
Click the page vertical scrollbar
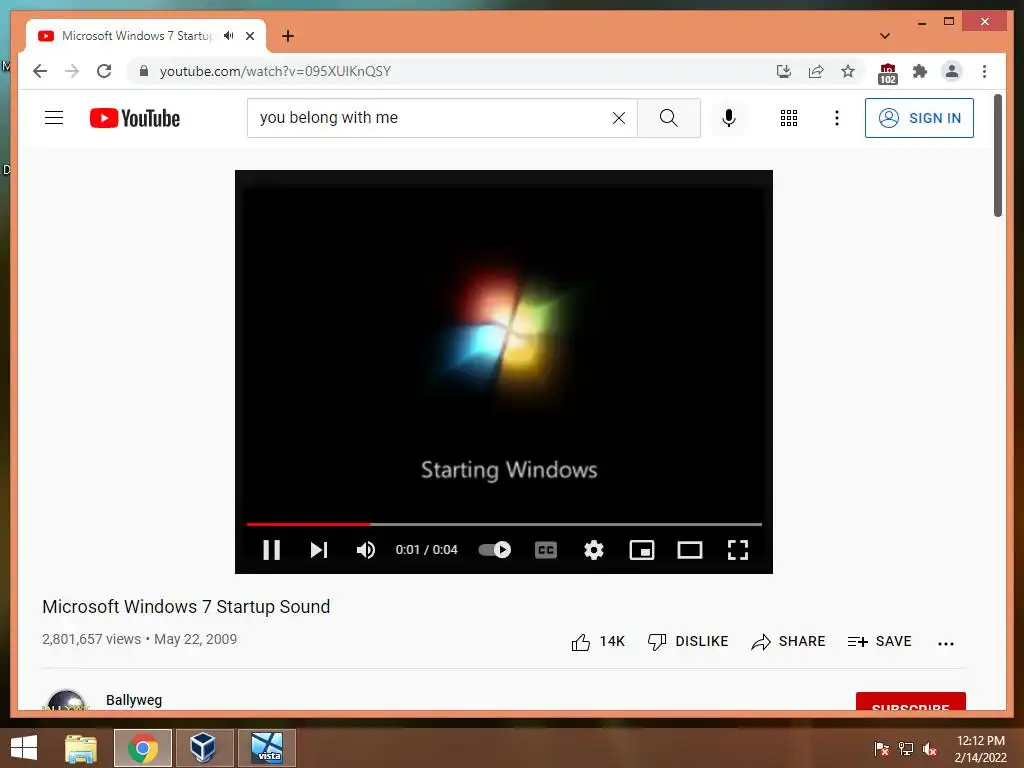click(998, 155)
